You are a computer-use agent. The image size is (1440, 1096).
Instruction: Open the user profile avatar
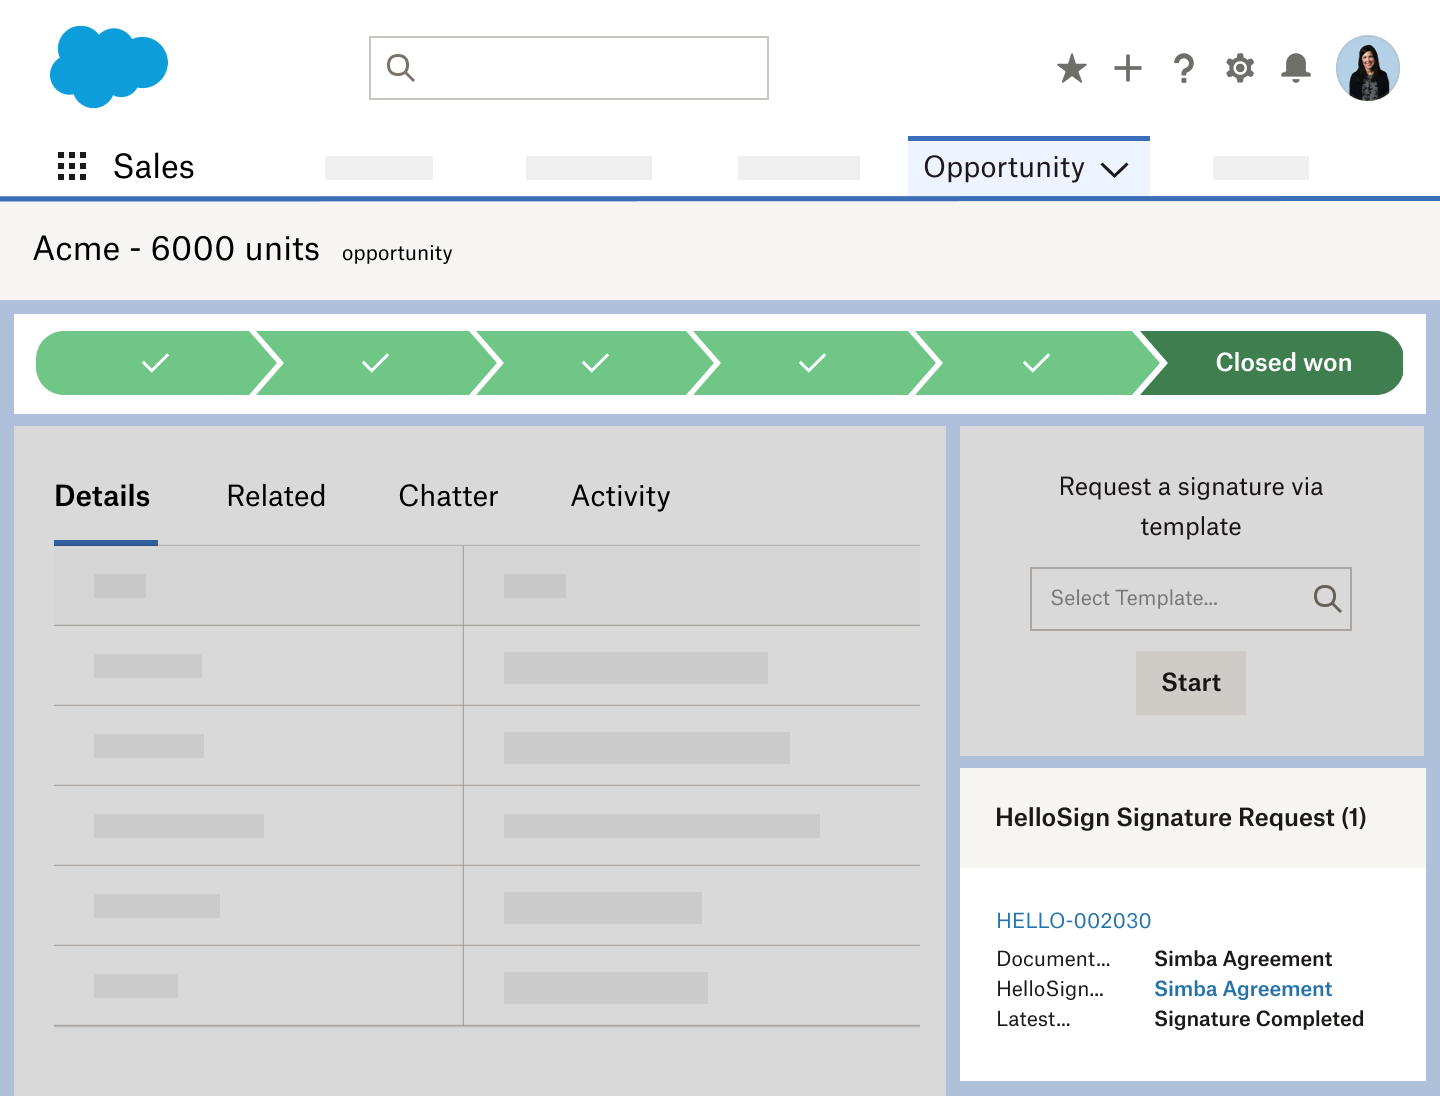point(1367,68)
